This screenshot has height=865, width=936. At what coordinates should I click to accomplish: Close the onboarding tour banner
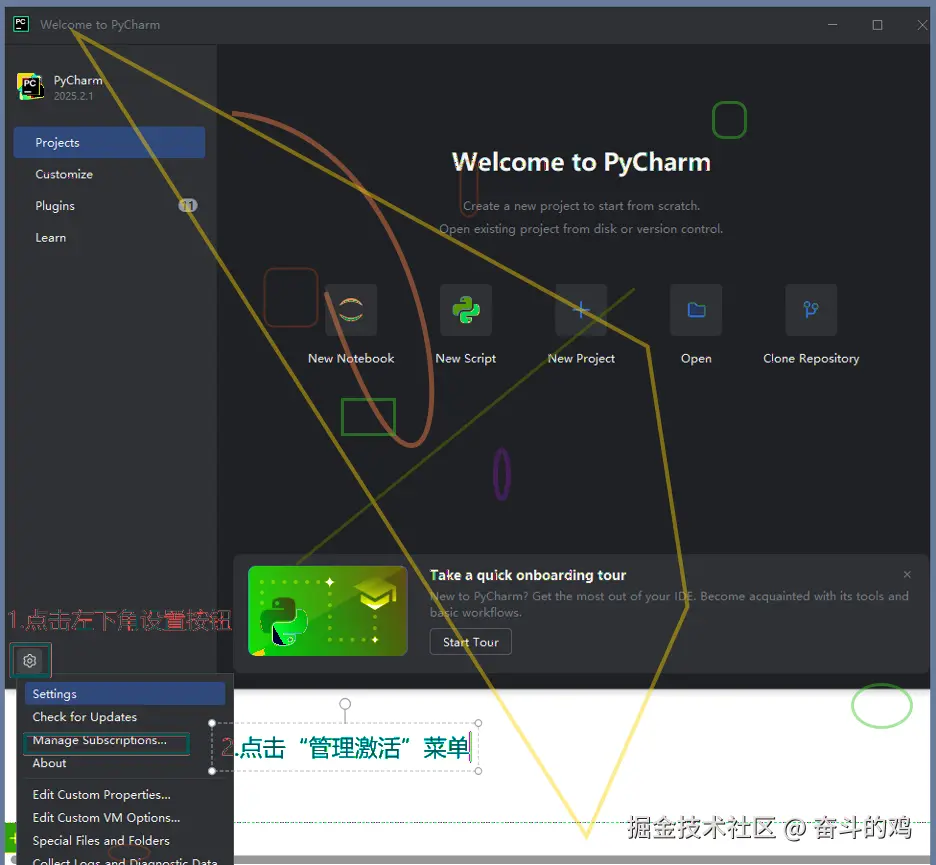[x=907, y=574]
